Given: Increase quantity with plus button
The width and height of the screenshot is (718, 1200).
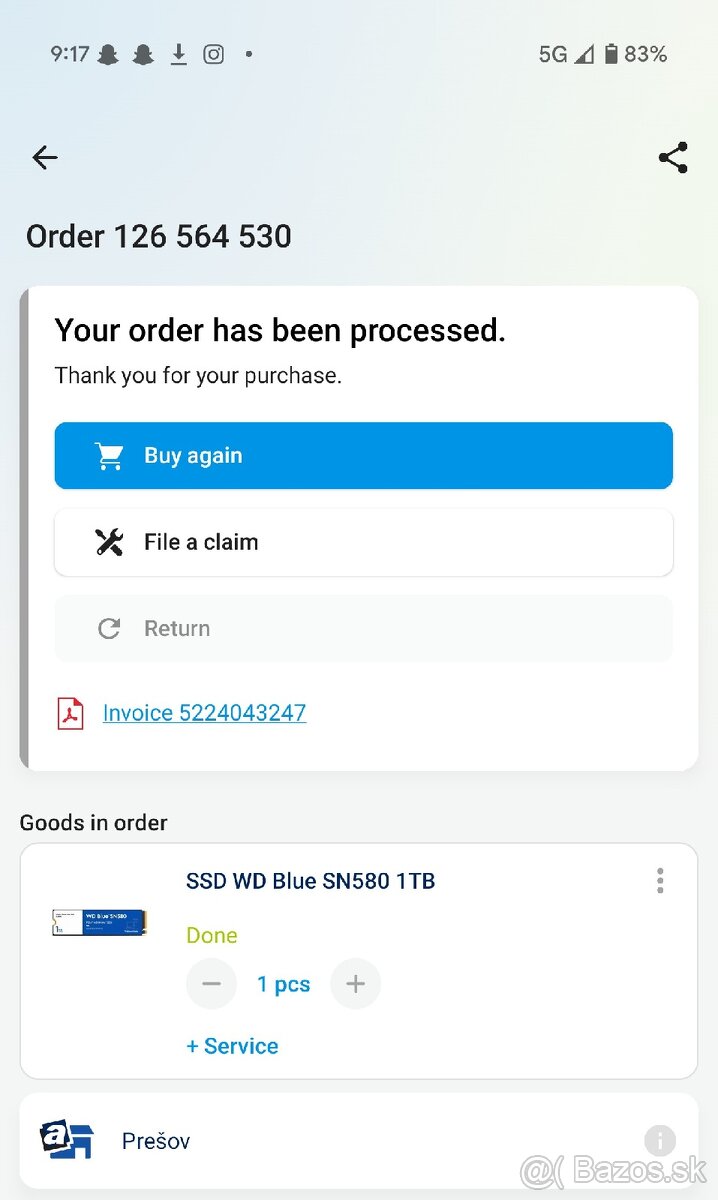Looking at the screenshot, I should [355, 984].
